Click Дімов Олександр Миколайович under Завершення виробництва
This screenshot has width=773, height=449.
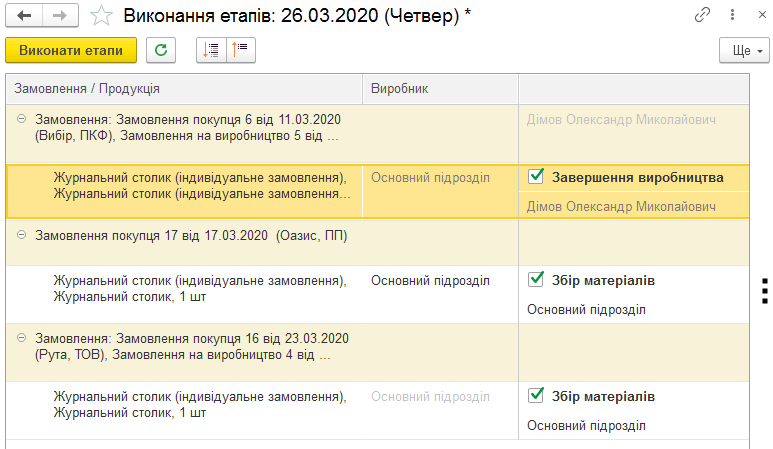tap(621, 207)
